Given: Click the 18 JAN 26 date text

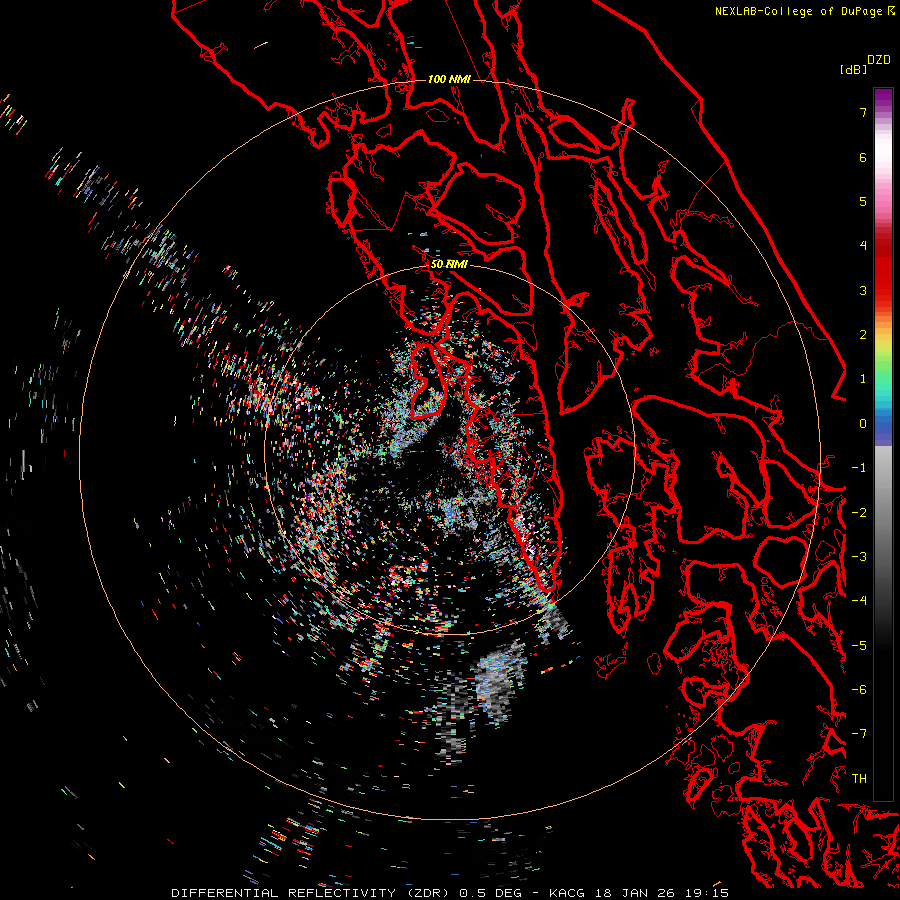Looking at the screenshot, I should pos(634,893).
